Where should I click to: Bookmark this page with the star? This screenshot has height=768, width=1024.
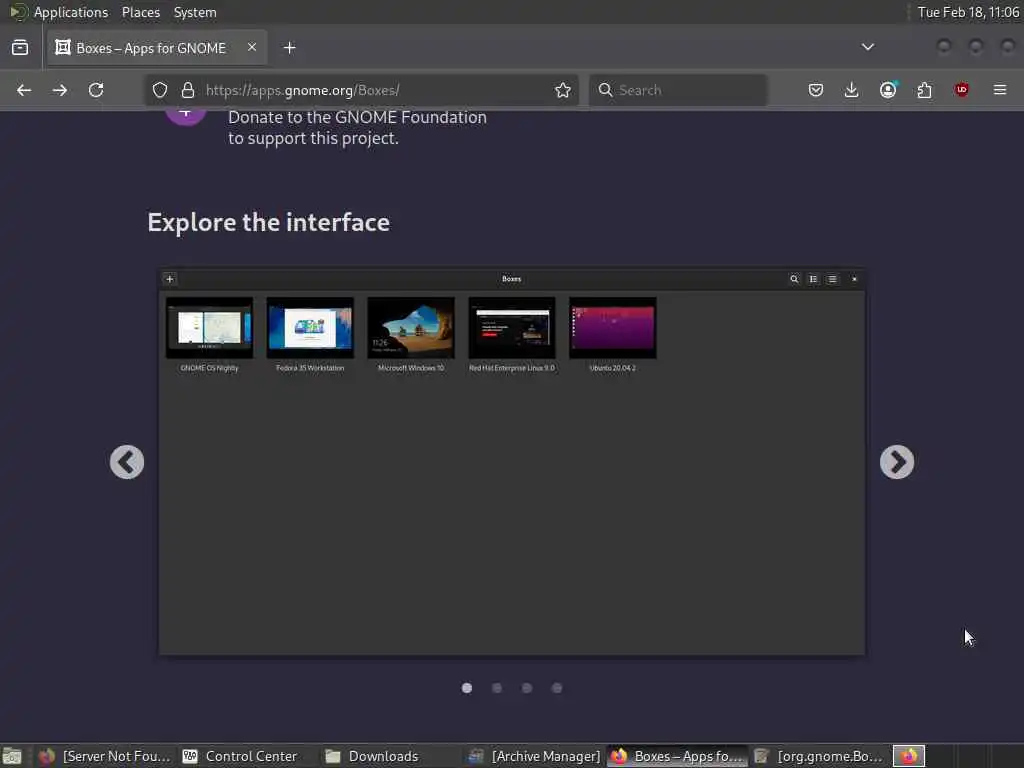(x=563, y=90)
